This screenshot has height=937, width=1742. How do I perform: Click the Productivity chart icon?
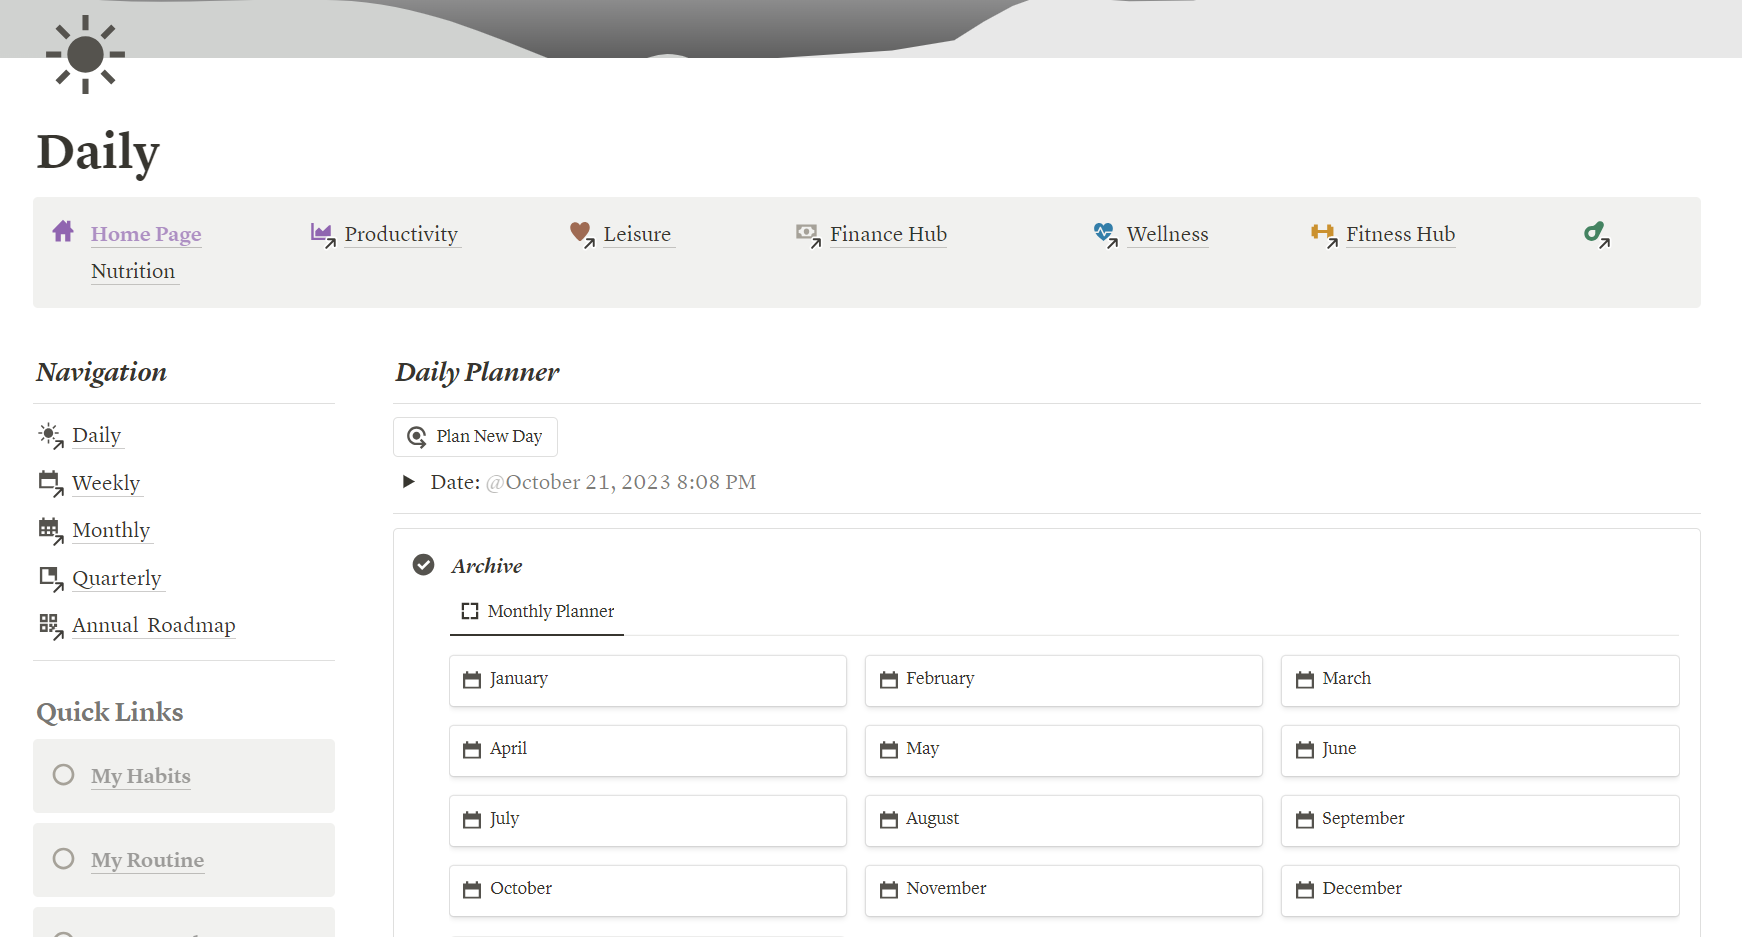click(322, 235)
